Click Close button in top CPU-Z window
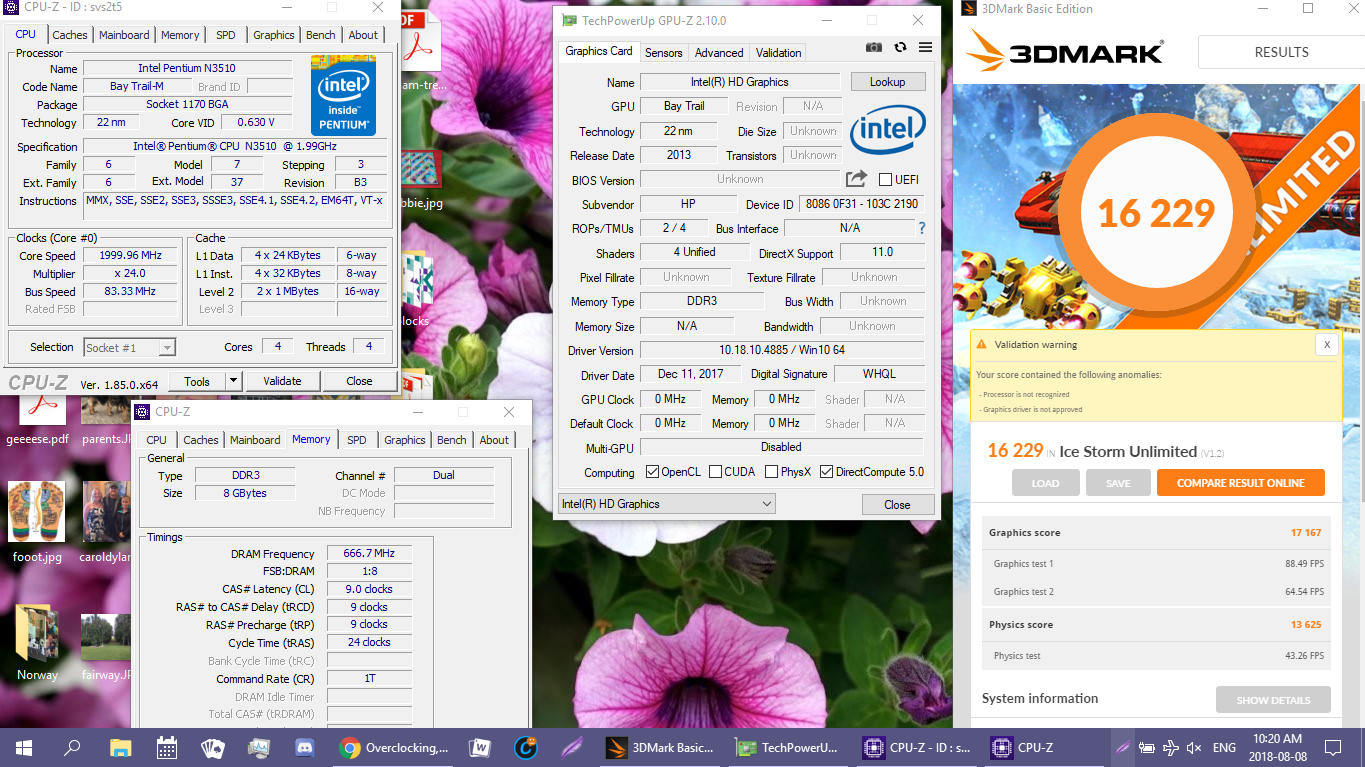 point(359,381)
